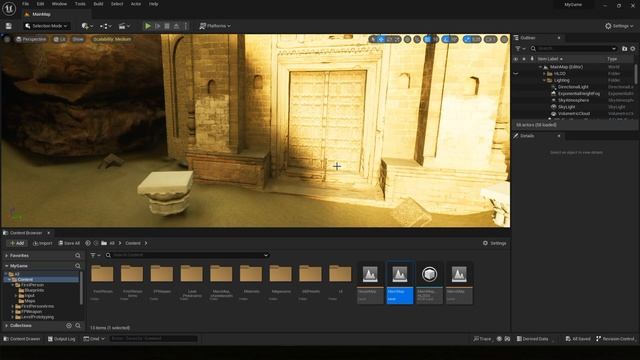Toggle grid location snapping in the viewport
The width and height of the screenshot is (640, 360).
click(427, 39)
